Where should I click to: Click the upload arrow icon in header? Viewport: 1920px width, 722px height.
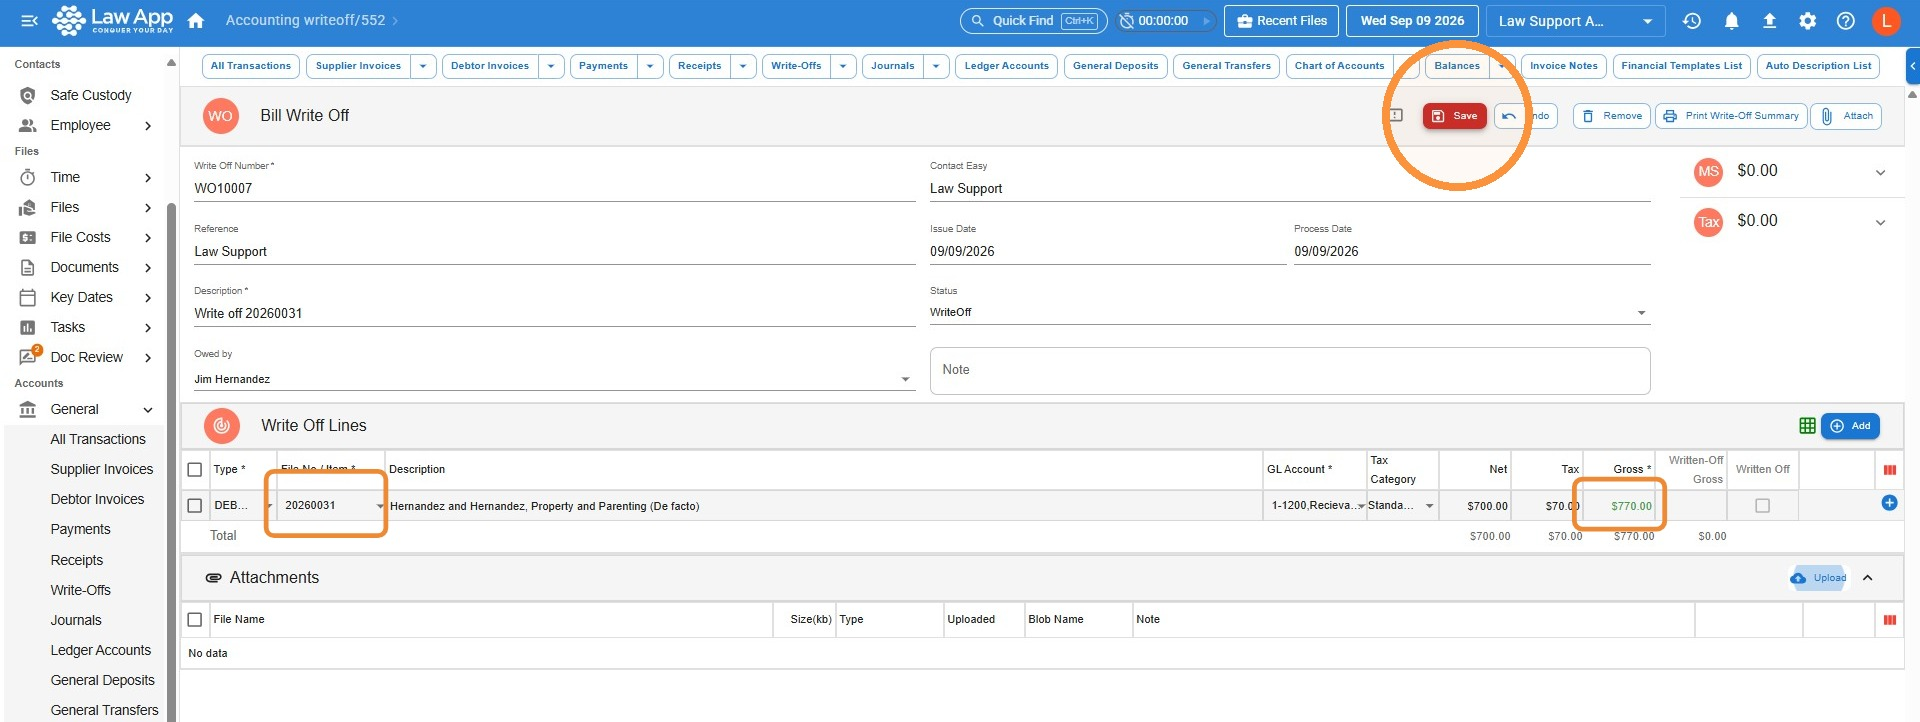[1769, 21]
